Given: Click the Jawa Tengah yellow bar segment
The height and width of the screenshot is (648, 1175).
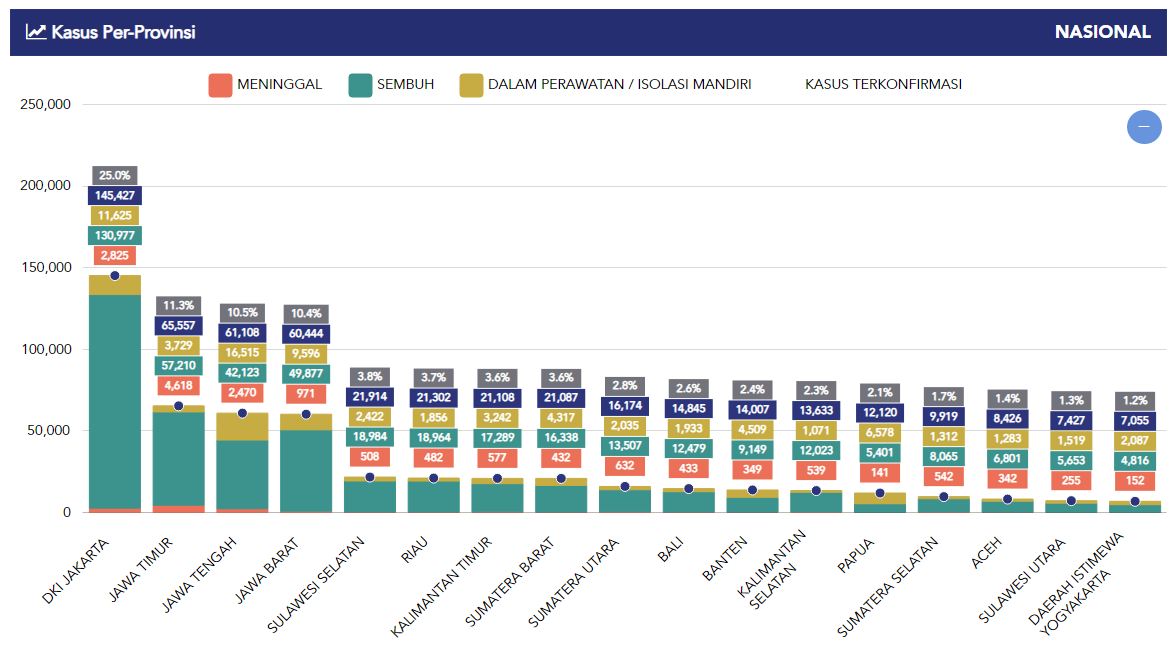Looking at the screenshot, I should [x=243, y=427].
